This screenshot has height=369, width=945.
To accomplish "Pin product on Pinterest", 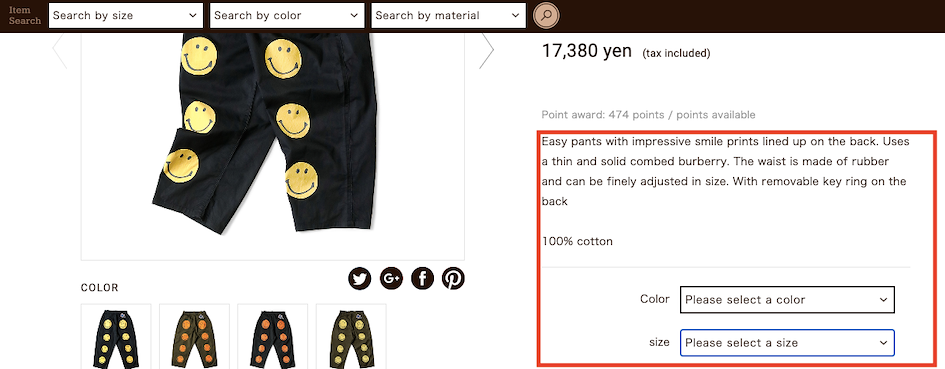I will point(453,279).
